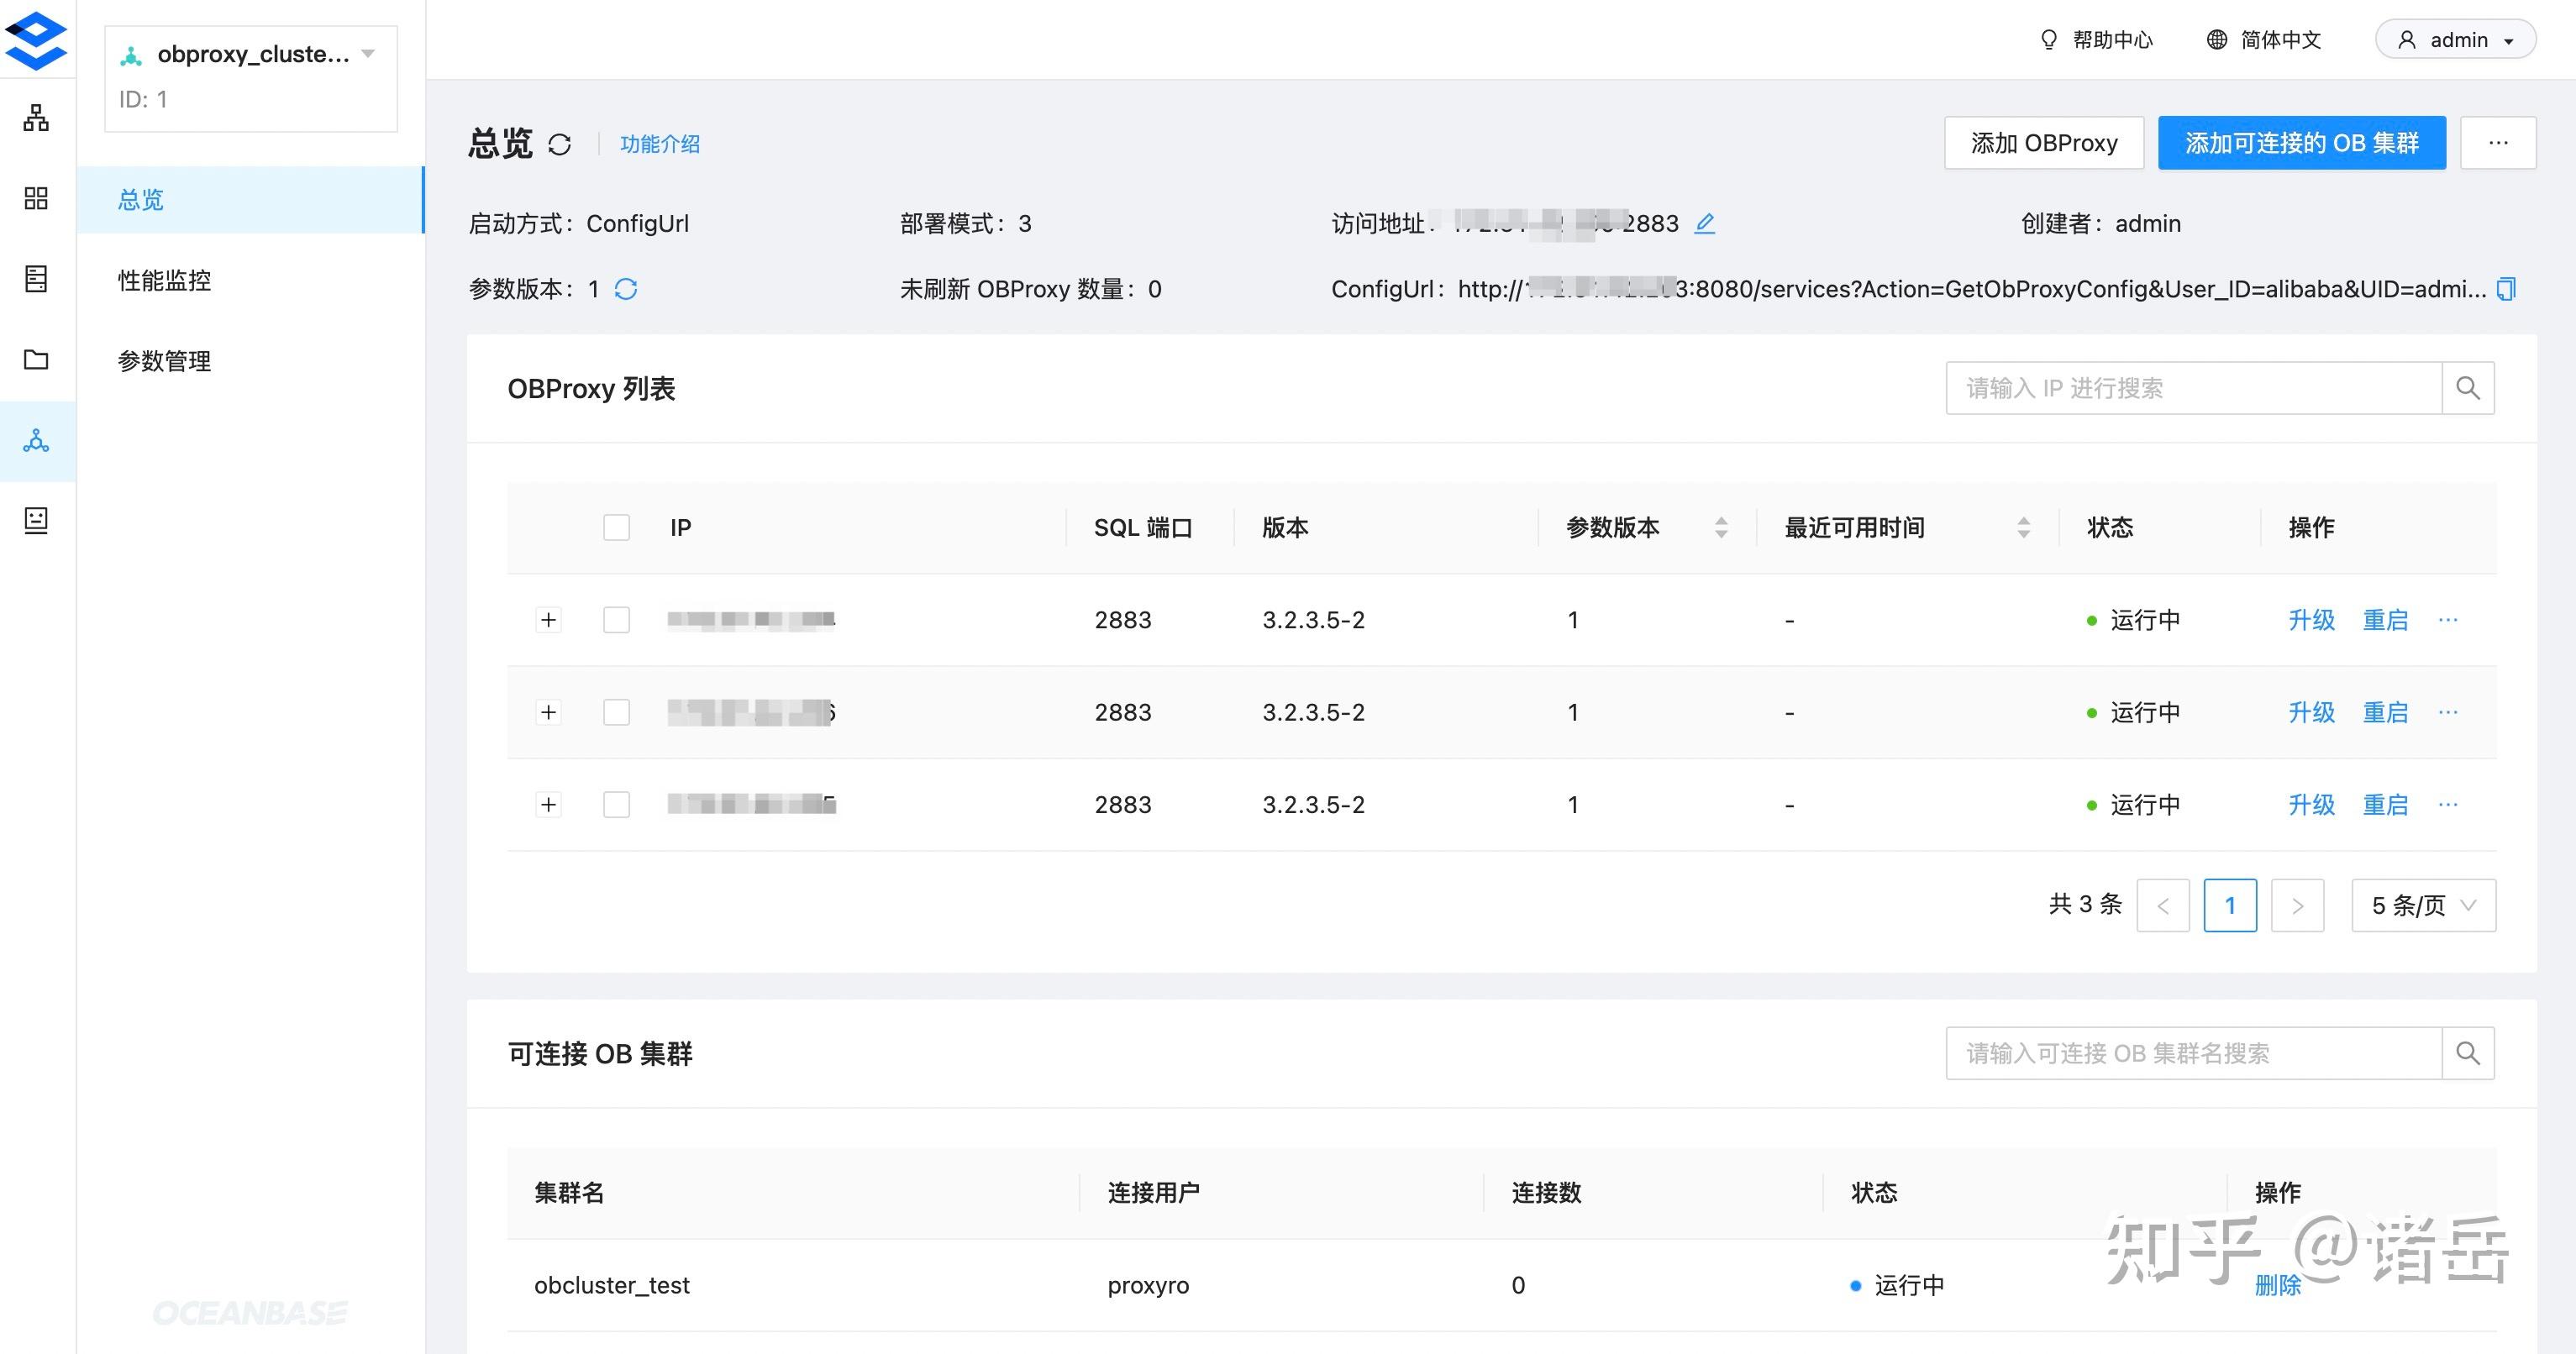The width and height of the screenshot is (2576, 1354).
Task: Sort by 最近可用时间 column
Action: (x=2024, y=527)
